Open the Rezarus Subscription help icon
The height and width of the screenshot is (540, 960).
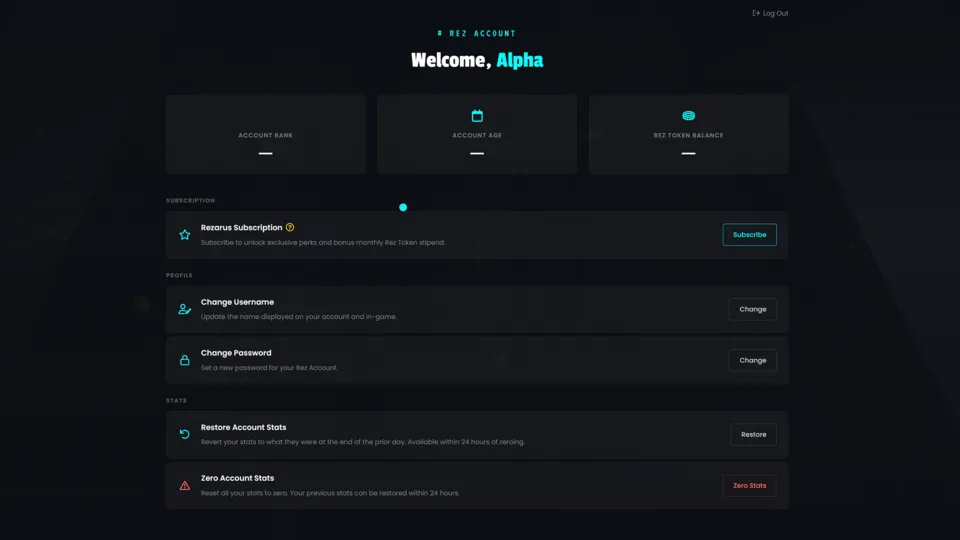tap(290, 227)
